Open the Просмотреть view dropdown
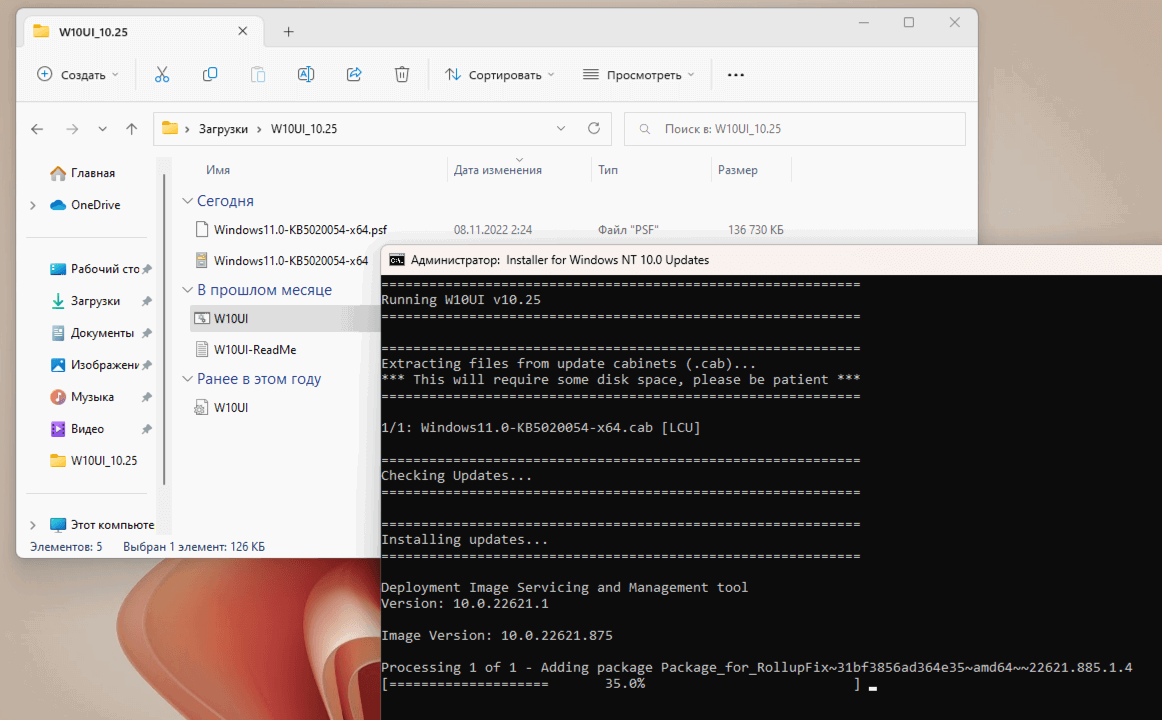Viewport: 1162px width, 720px height. pos(638,75)
